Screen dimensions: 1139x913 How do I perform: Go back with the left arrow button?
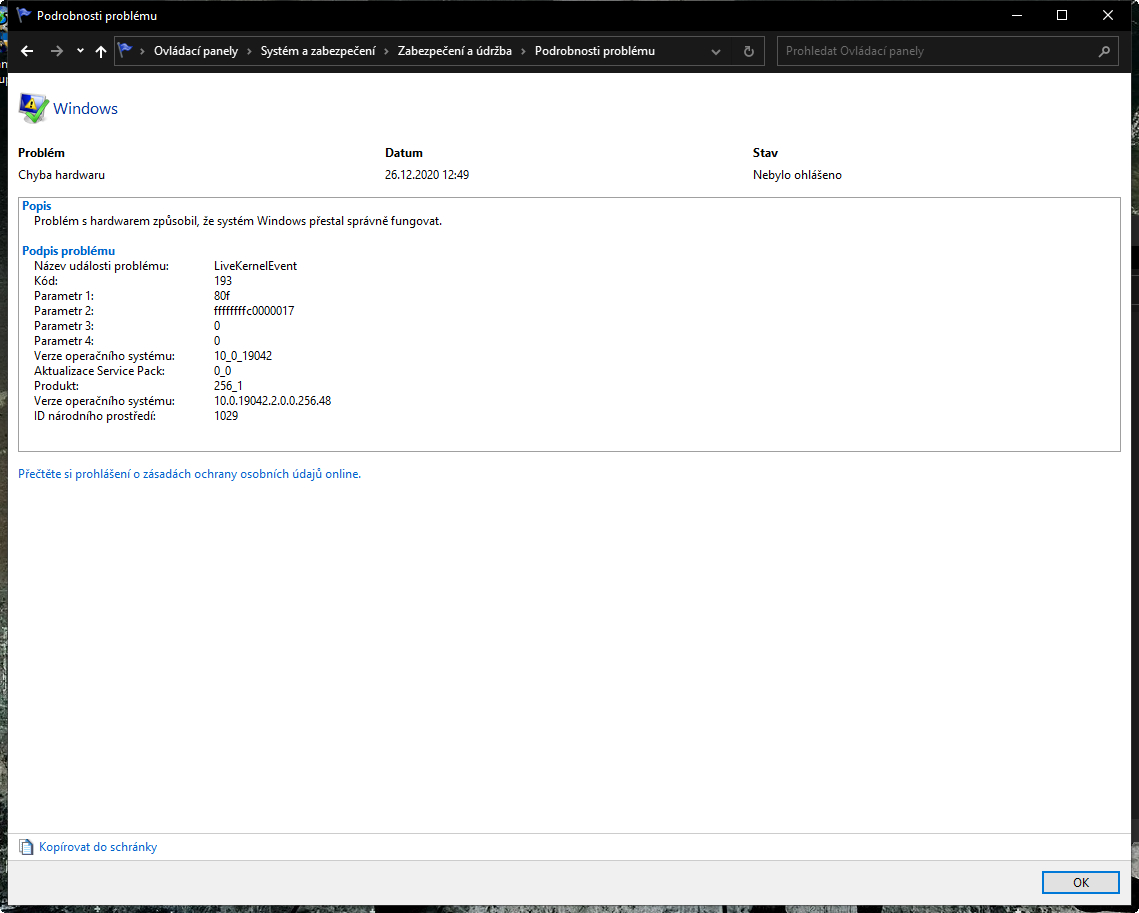(x=27, y=51)
